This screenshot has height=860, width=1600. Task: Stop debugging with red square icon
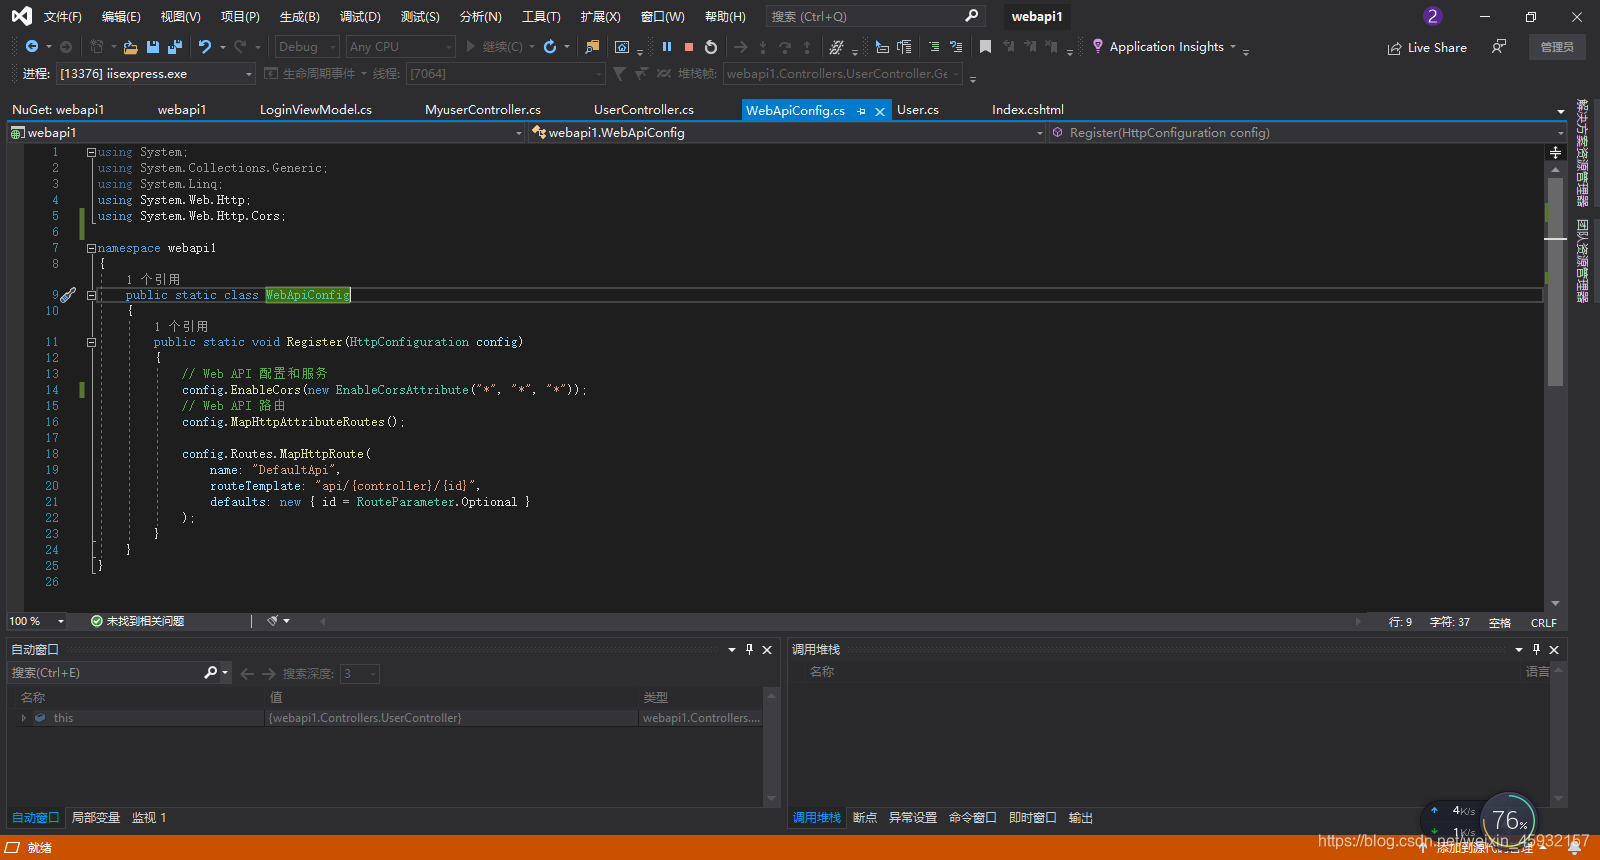point(689,47)
